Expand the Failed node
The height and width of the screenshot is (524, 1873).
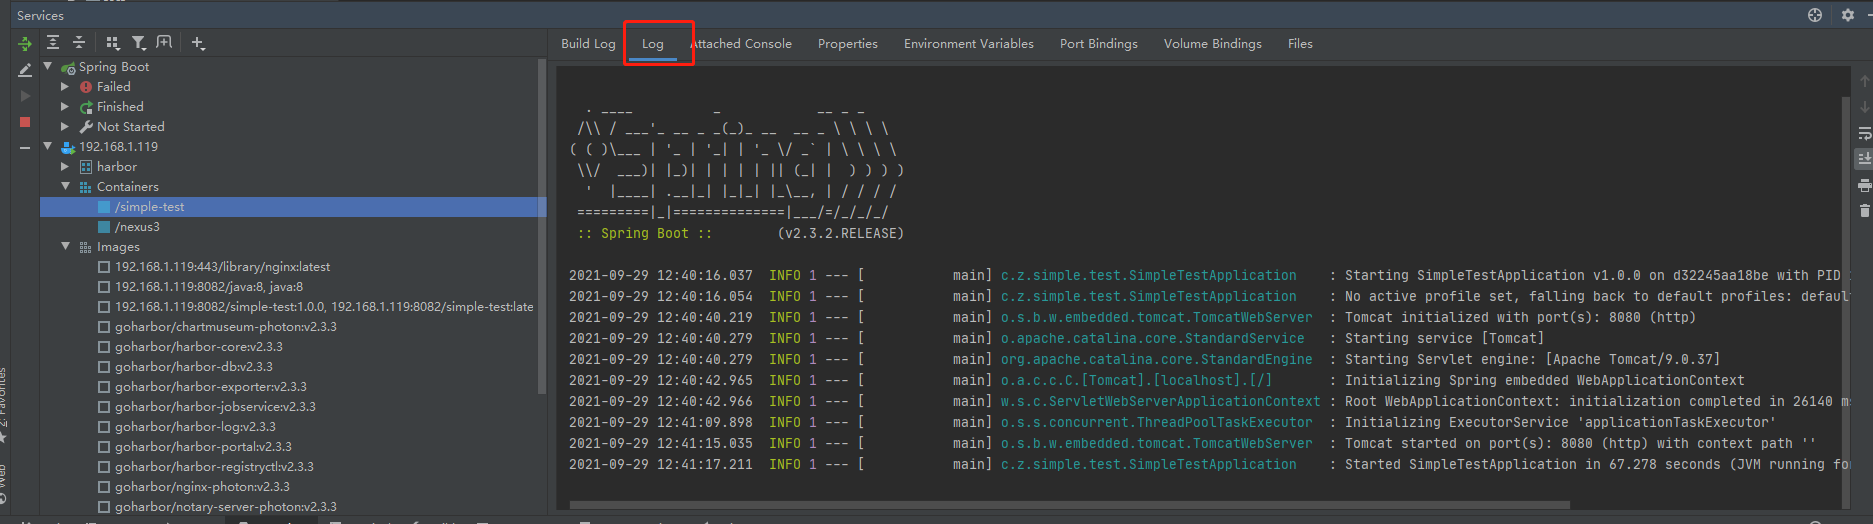click(65, 87)
